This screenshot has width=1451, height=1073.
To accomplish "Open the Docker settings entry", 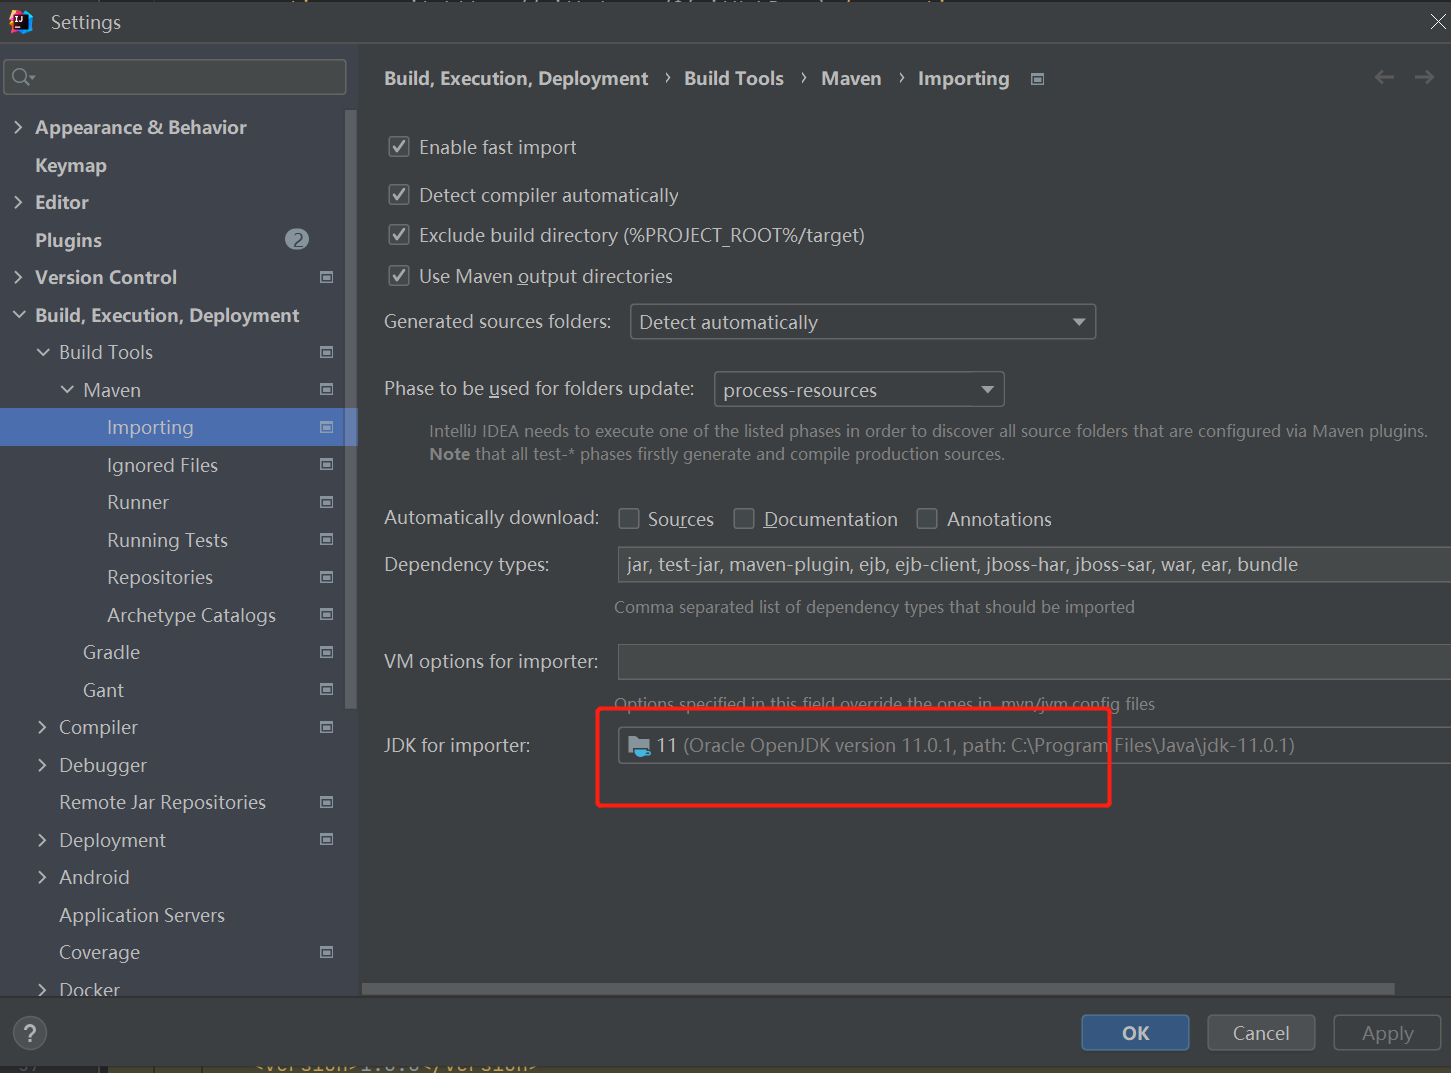I will coord(89,988).
